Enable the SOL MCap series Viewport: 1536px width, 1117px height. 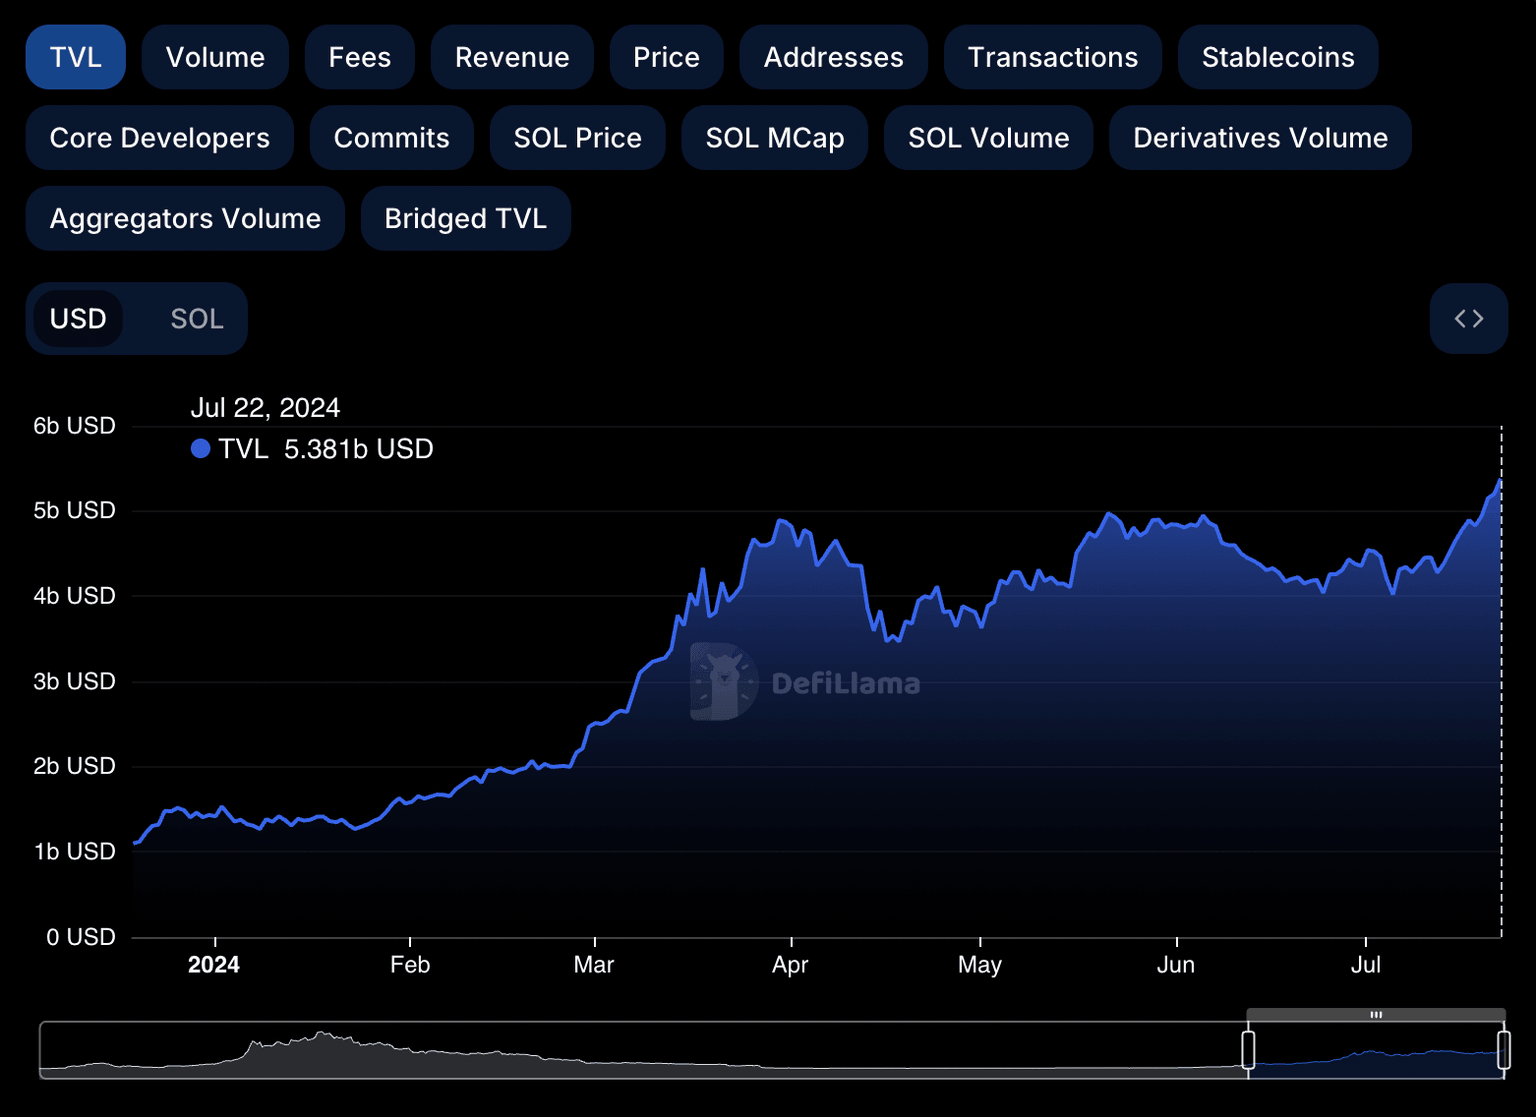point(774,138)
